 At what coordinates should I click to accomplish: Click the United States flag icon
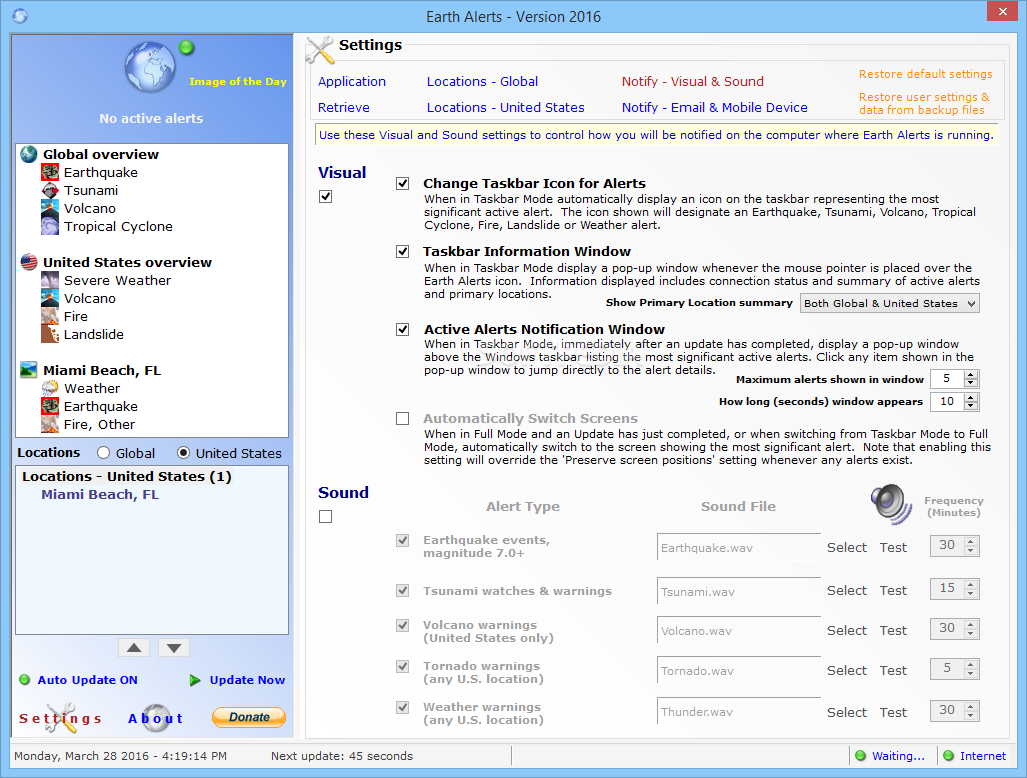29,262
